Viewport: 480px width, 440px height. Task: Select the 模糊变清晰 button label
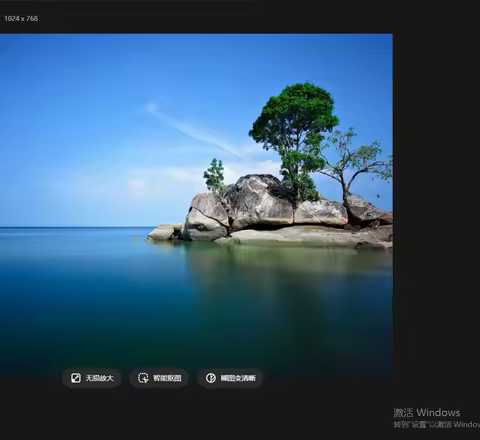pos(238,378)
